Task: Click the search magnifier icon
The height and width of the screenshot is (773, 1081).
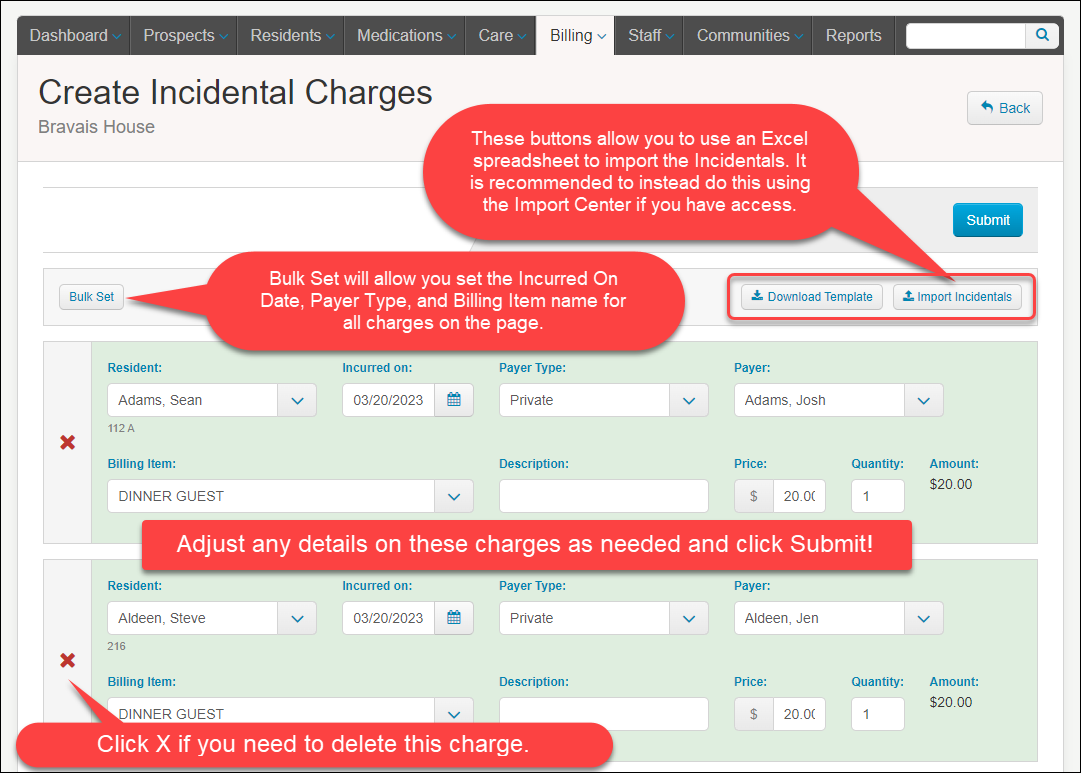Action: [1042, 35]
